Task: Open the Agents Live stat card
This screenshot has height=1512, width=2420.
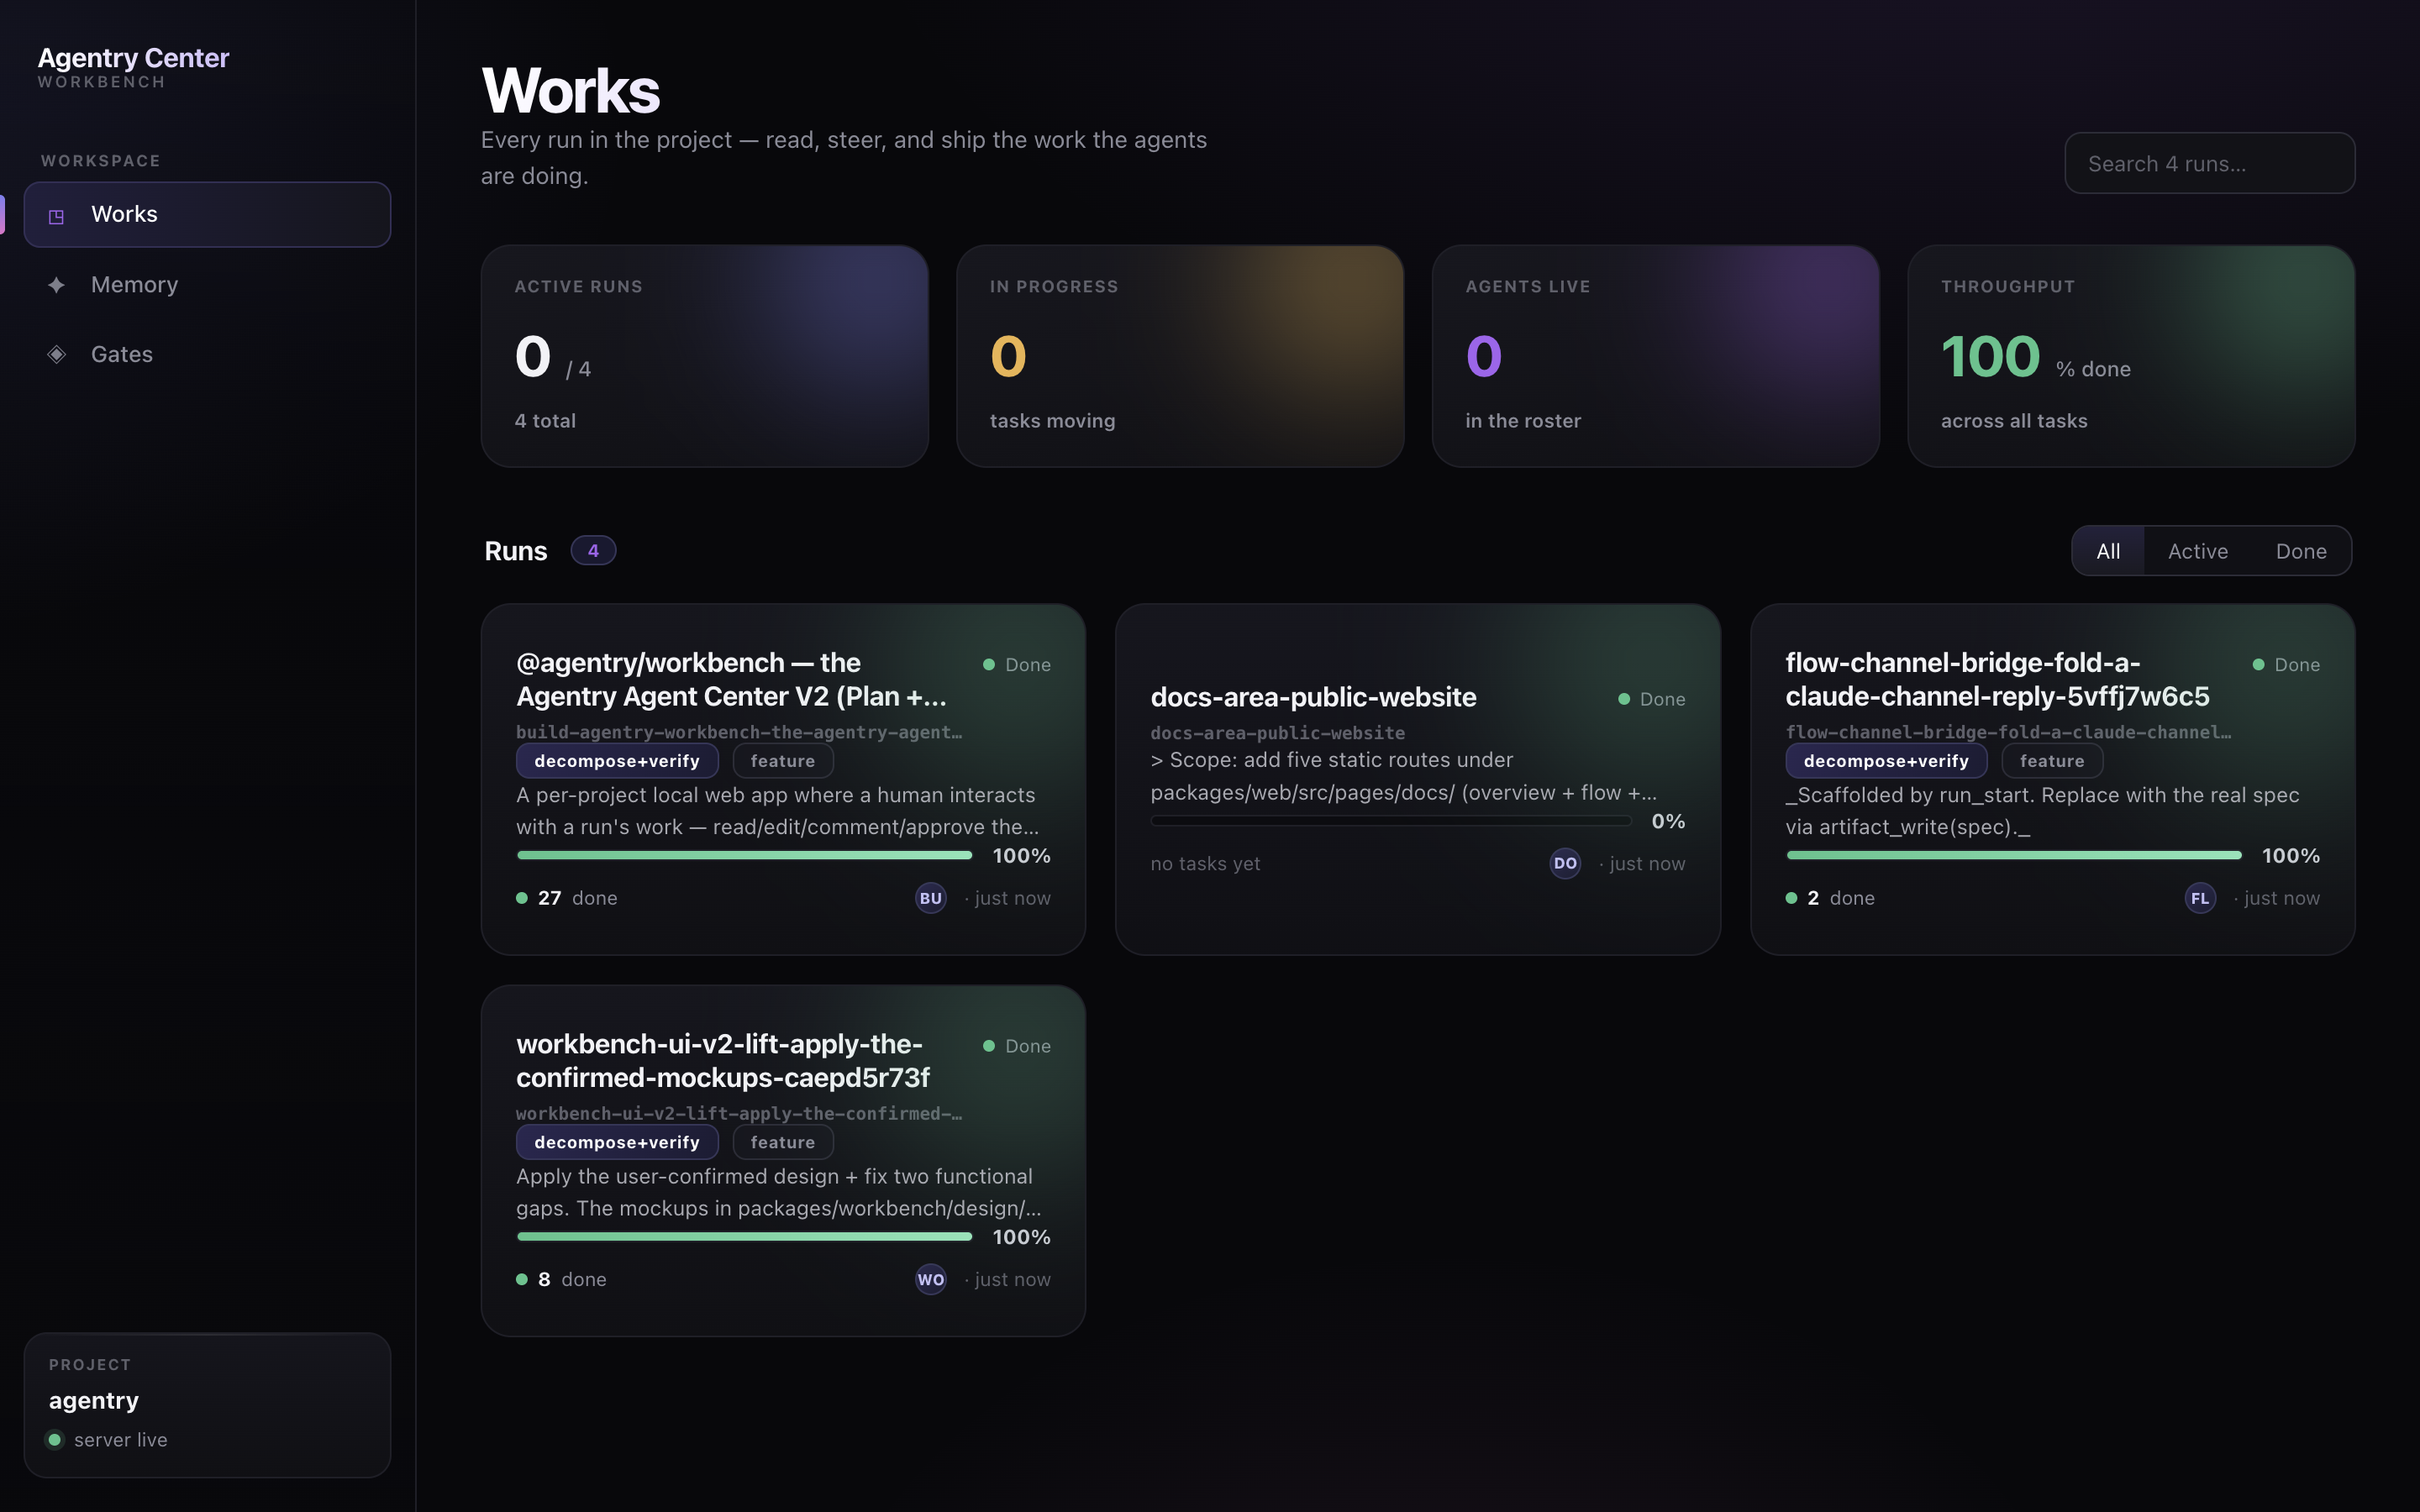Action: [x=1656, y=356]
